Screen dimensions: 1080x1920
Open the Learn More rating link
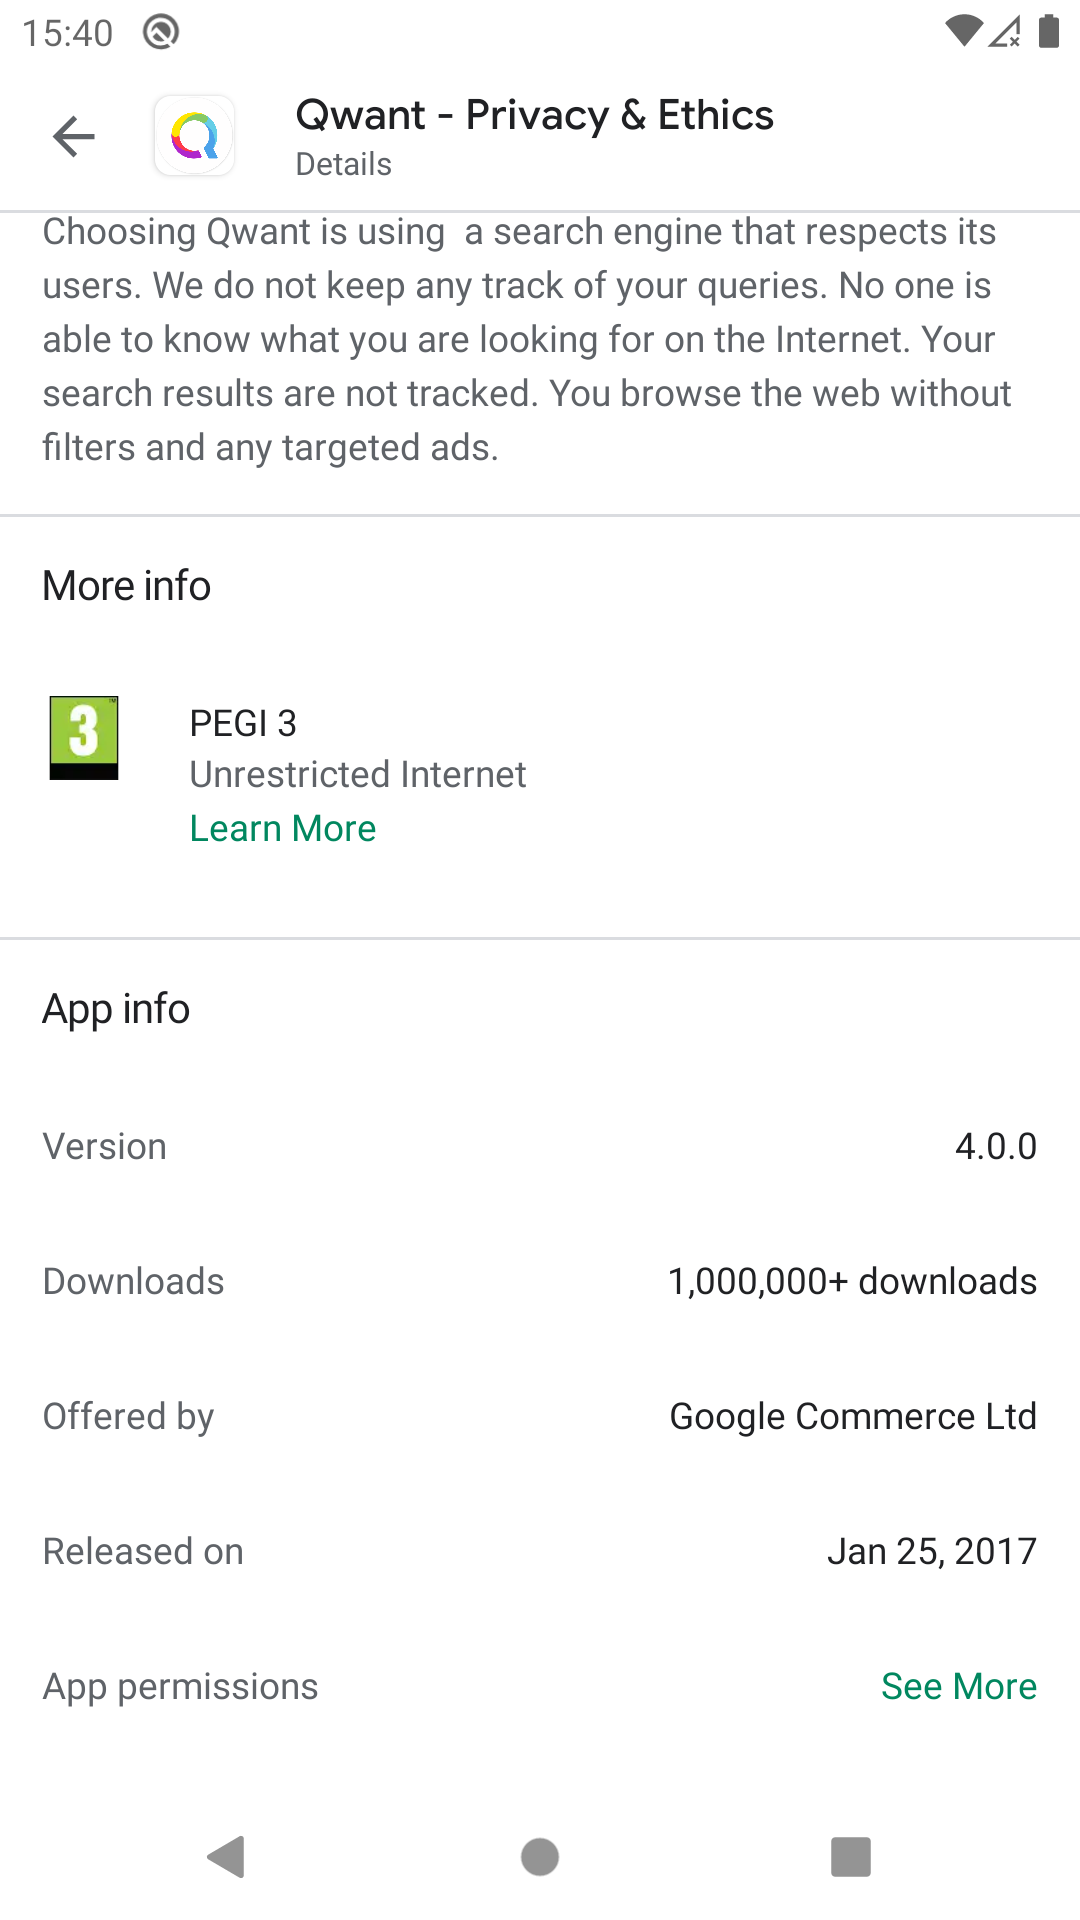click(x=283, y=828)
